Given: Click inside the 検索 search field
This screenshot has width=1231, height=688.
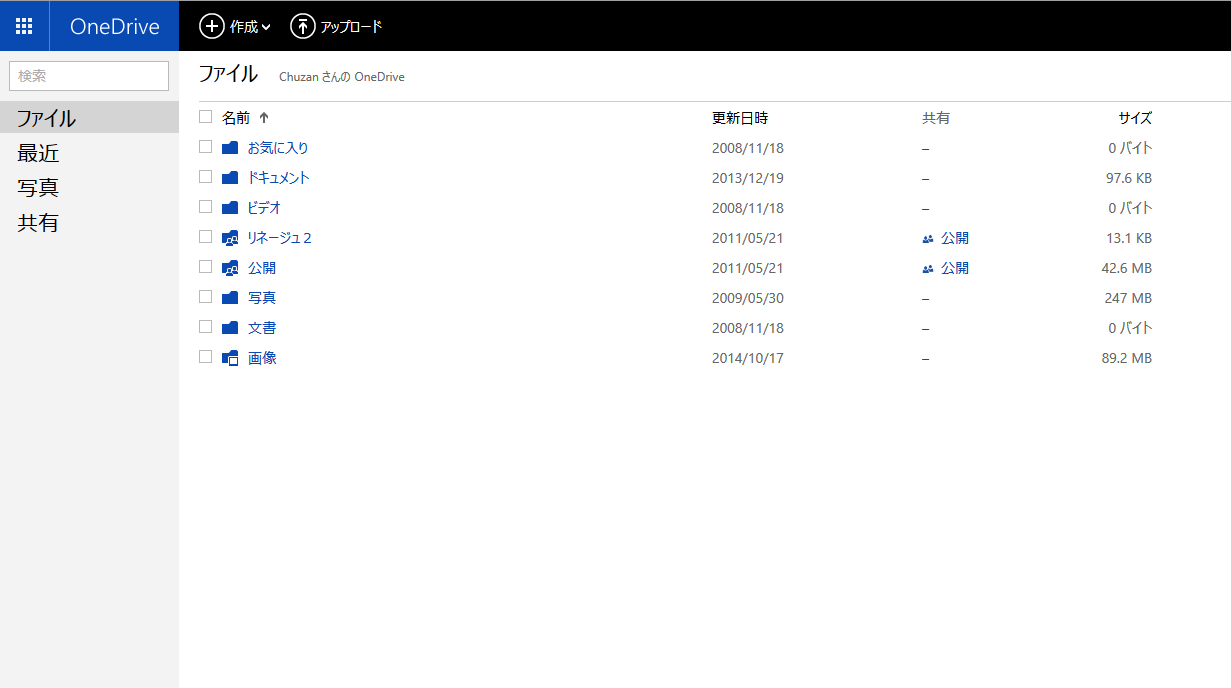Looking at the screenshot, I should tap(88, 75).
